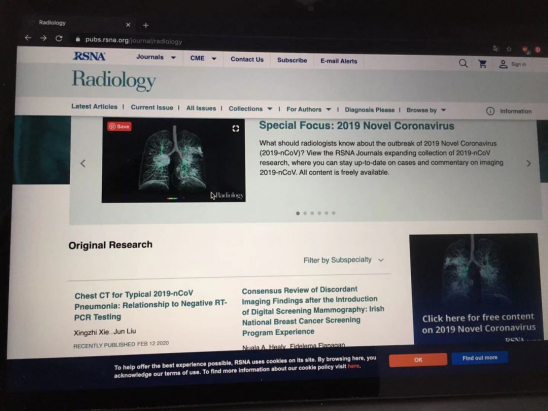Click author Xingzhi Xie
Viewport: 548px width, 411px height.
point(92,332)
